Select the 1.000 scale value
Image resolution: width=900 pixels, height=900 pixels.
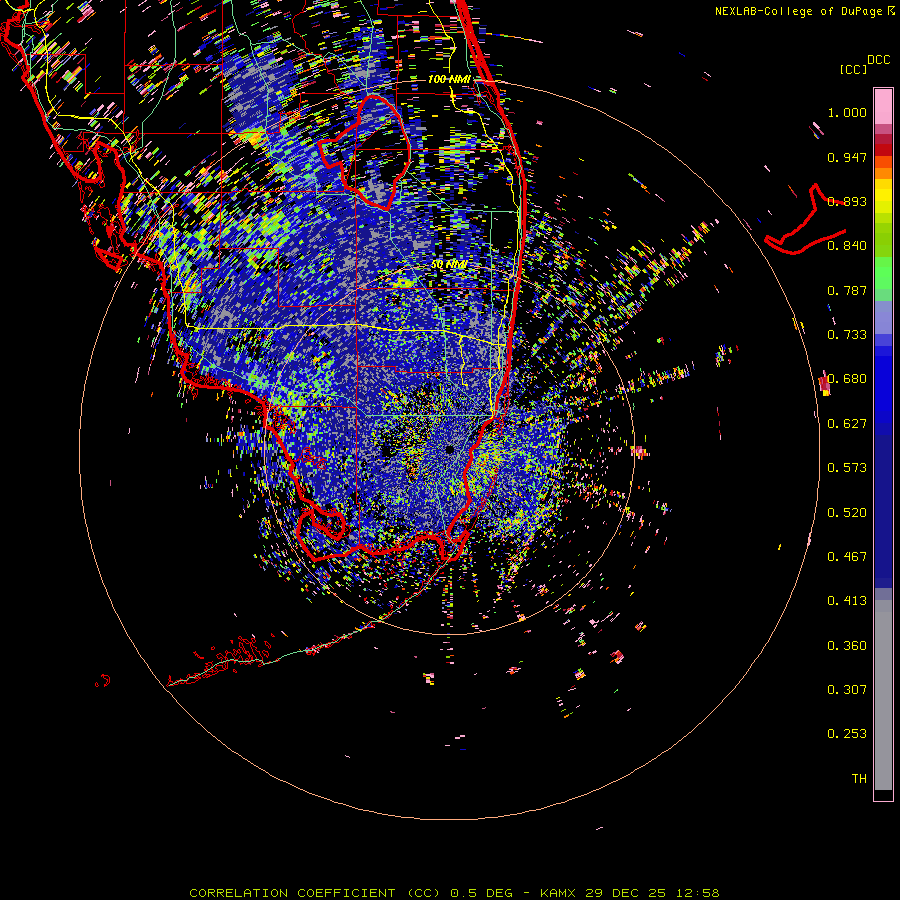pyautogui.click(x=847, y=112)
